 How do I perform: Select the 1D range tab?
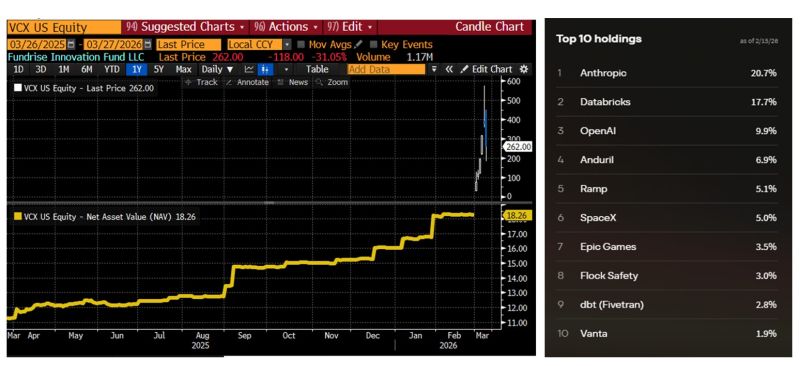tap(18, 69)
